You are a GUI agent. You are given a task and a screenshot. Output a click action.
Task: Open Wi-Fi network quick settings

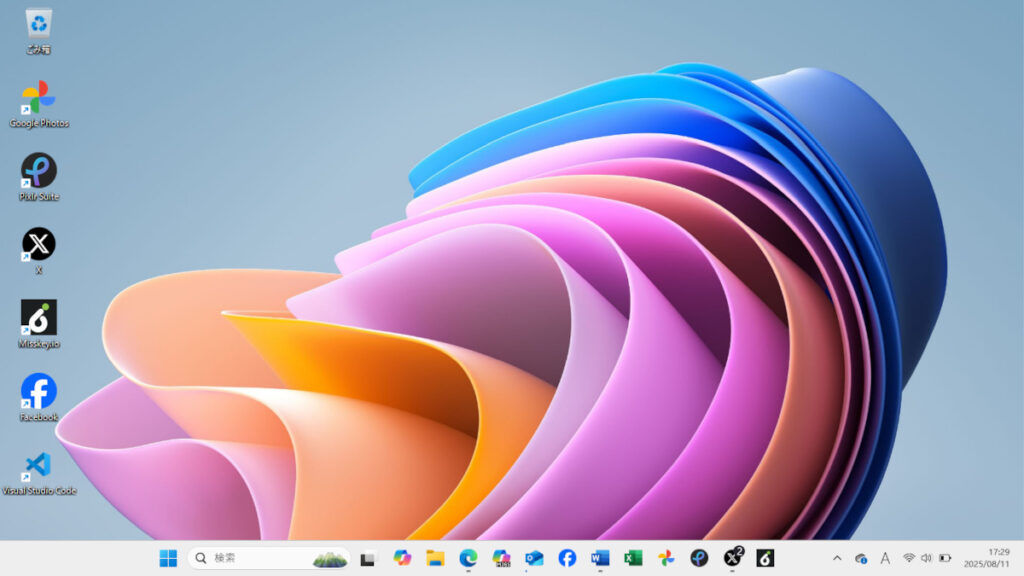tap(908, 558)
